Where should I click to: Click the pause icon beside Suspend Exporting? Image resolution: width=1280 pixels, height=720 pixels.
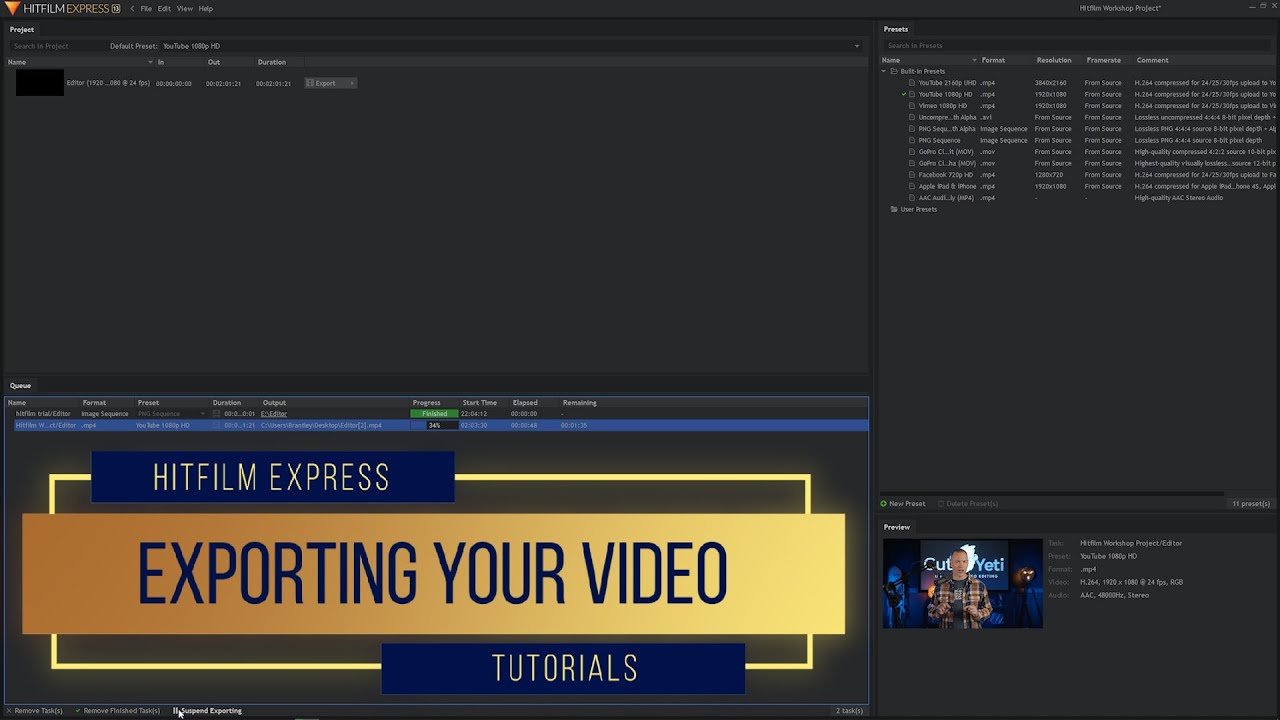coord(176,711)
